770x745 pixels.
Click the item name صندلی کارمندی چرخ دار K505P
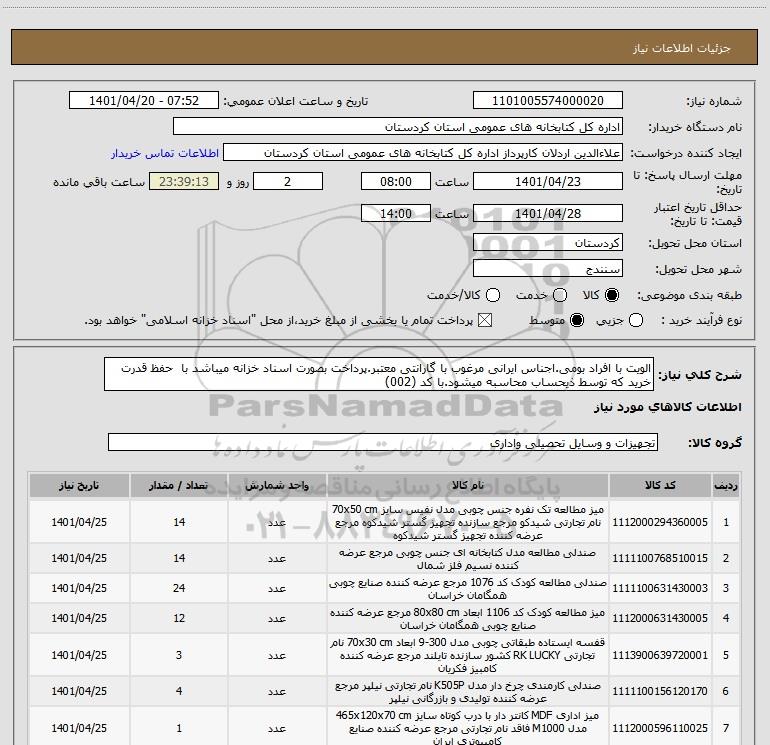[x=468, y=691]
